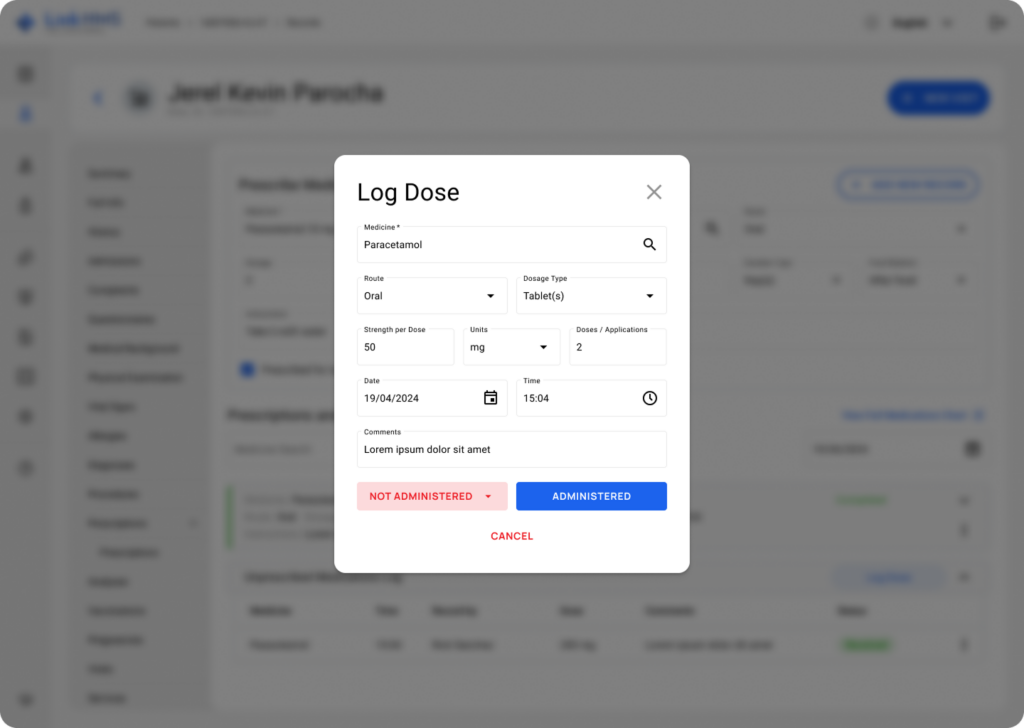Open the calendar date picker icon
The height and width of the screenshot is (728, 1024).
[490, 398]
